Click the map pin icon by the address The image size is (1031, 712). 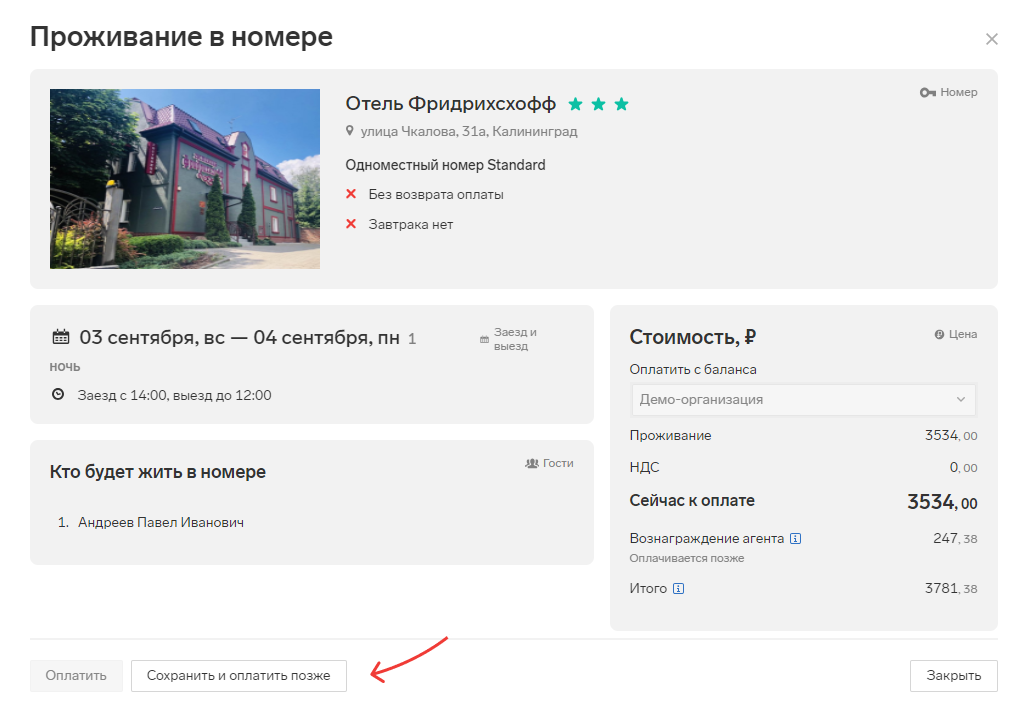point(350,131)
